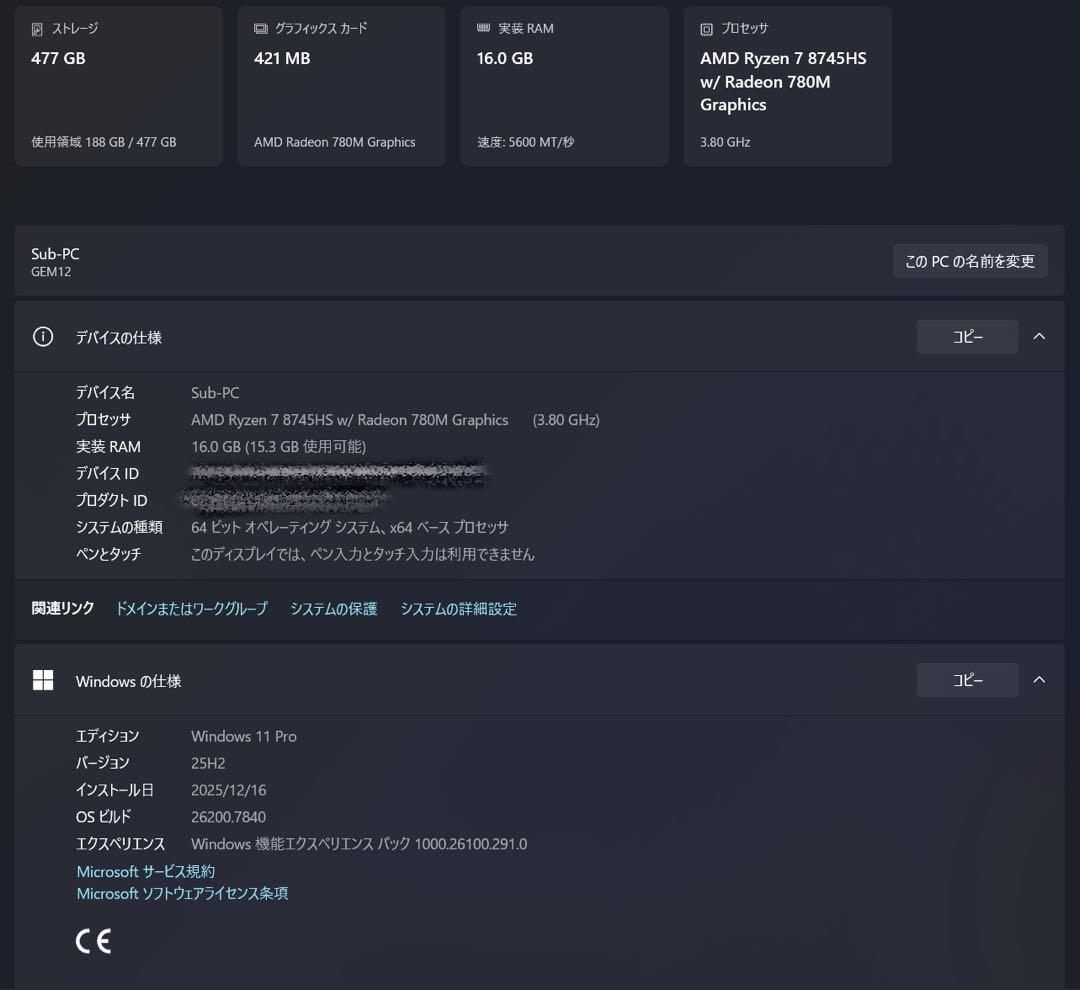Open the 実装 RAM 16.0 GB card
The width and height of the screenshot is (1080, 990).
click(565, 86)
